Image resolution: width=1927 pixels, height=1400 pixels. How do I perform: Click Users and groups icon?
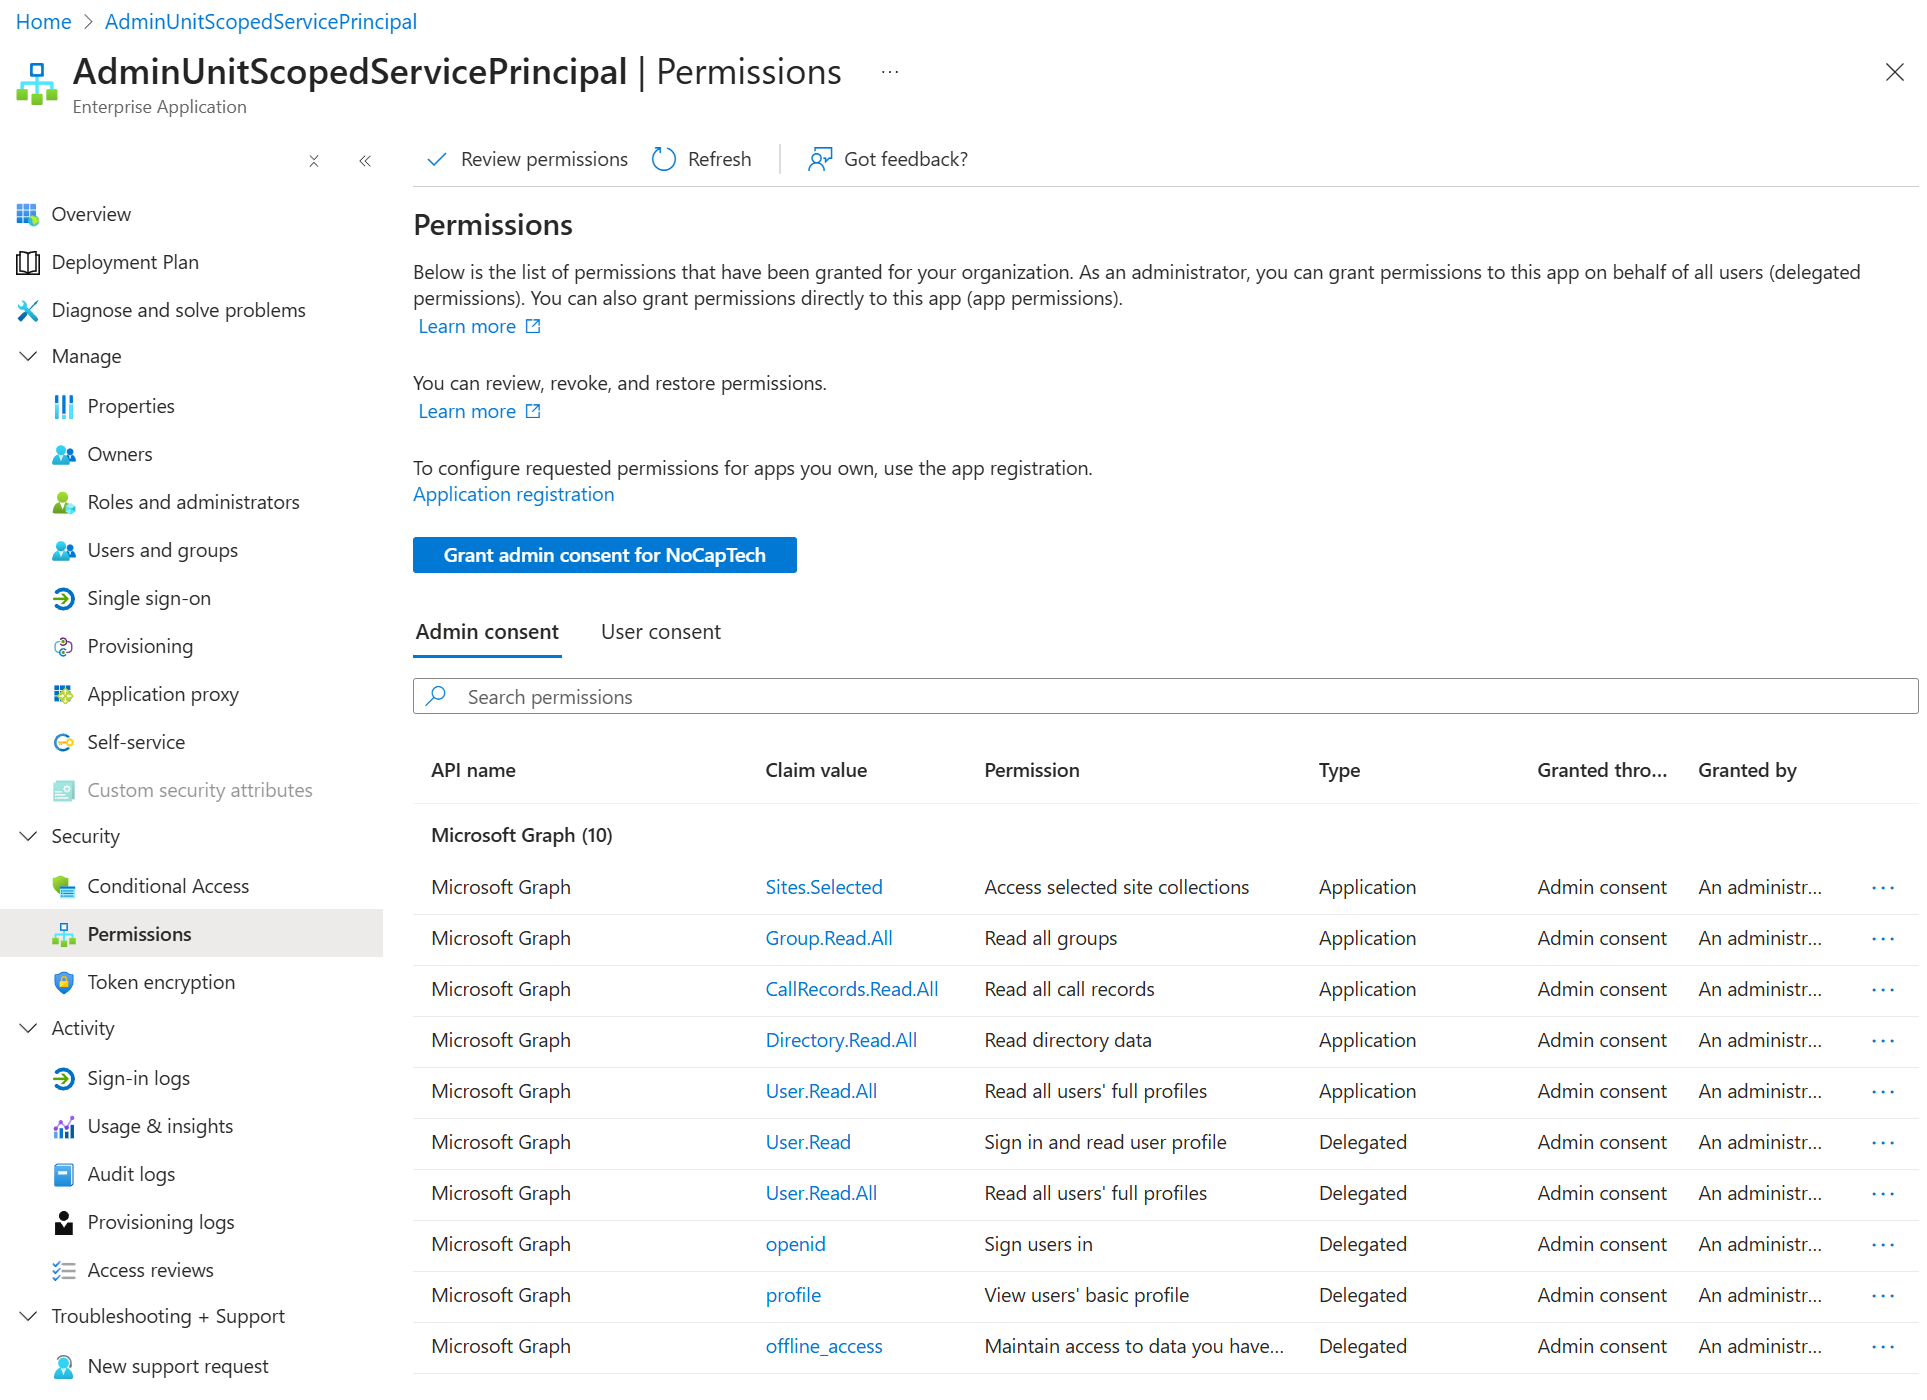64,550
